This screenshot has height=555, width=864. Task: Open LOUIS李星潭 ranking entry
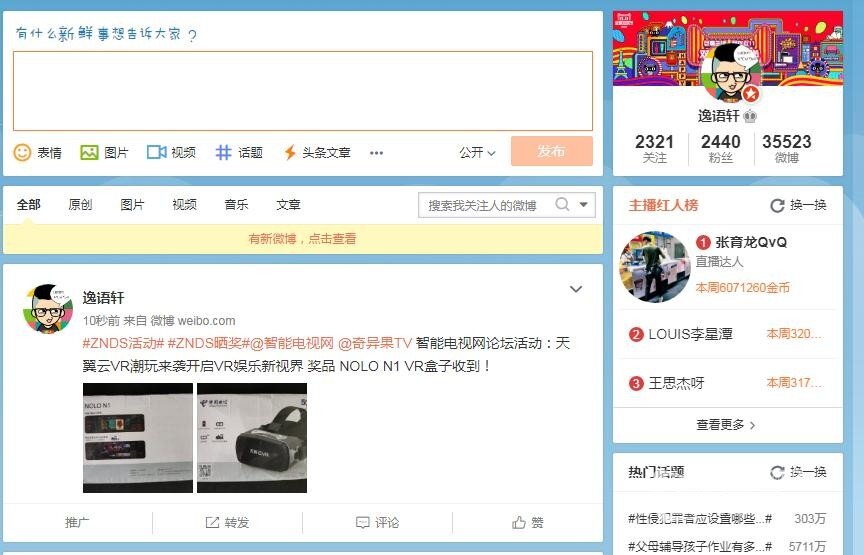tap(690, 334)
